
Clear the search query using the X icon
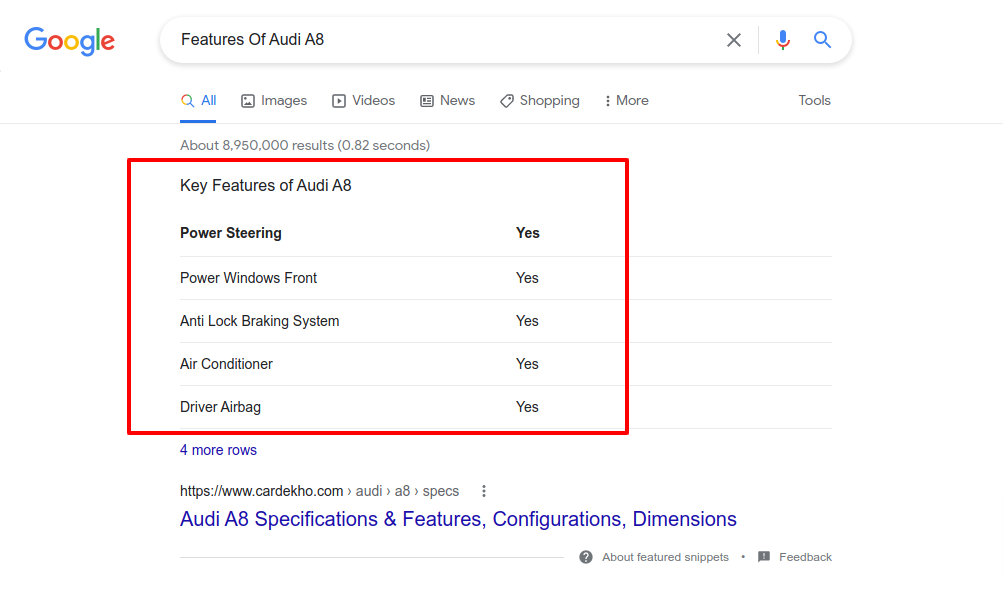[x=734, y=39]
